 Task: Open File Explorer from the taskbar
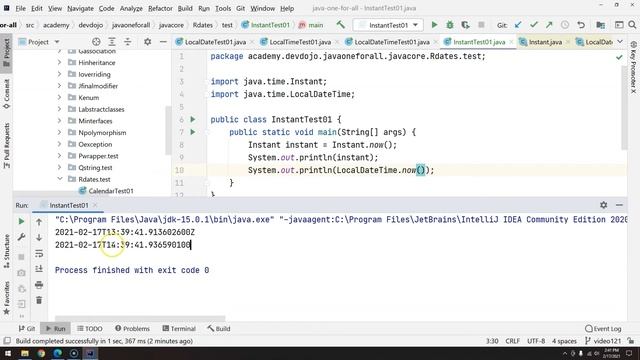(25, 353)
